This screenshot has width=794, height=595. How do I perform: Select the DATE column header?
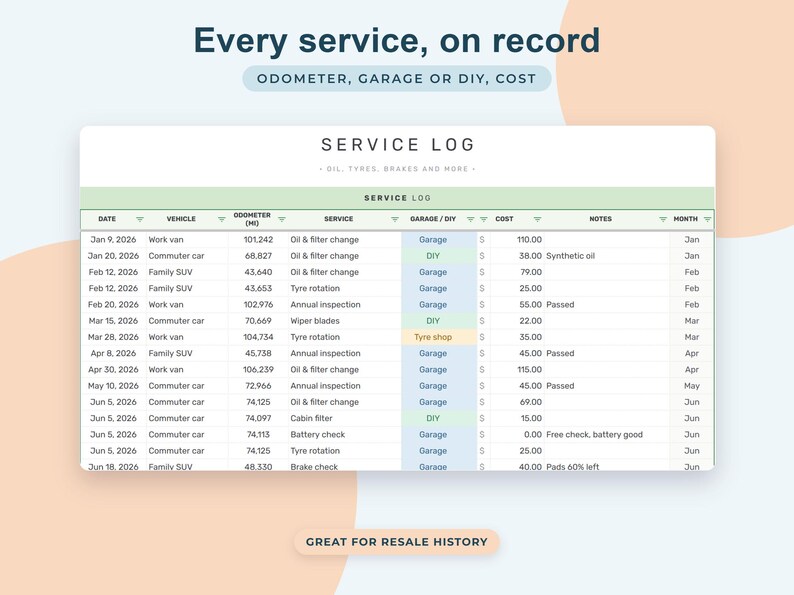pos(107,219)
